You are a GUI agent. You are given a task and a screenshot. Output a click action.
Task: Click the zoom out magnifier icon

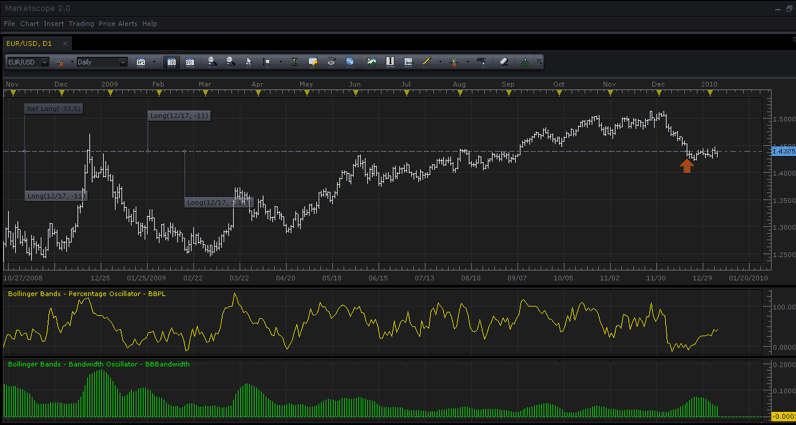(230, 62)
